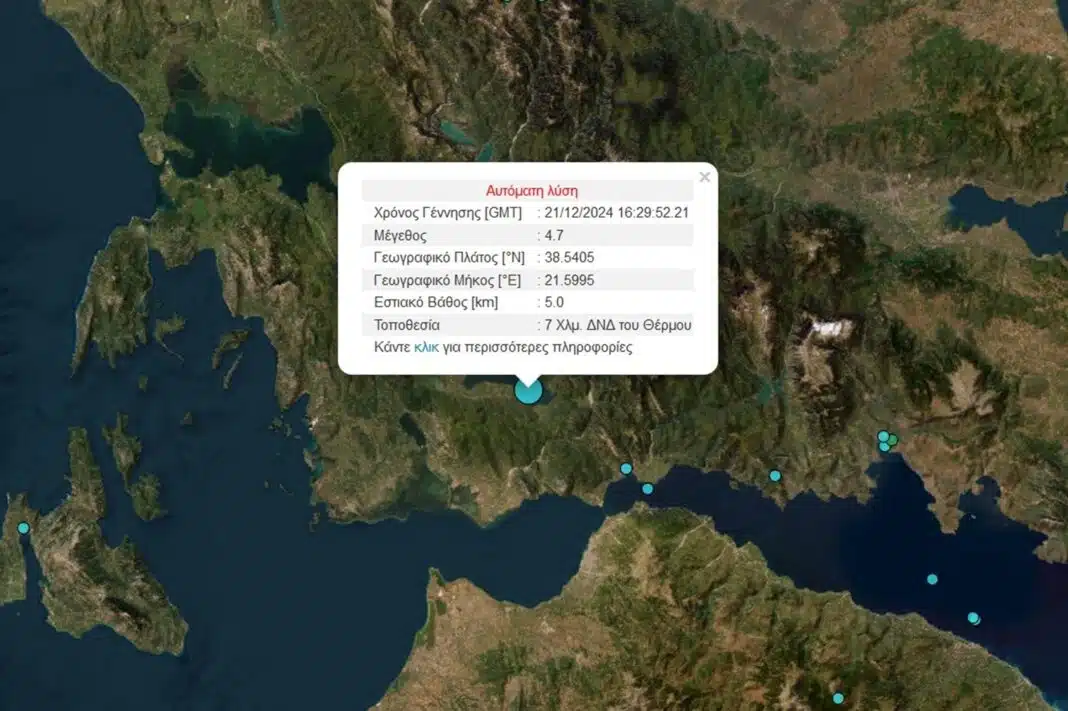This screenshot has width=1068, height=711.
Task: Click the 'Κάντε κλικ για περισσότερες πληροφορίες' line
Action: click(x=503, y=348)
